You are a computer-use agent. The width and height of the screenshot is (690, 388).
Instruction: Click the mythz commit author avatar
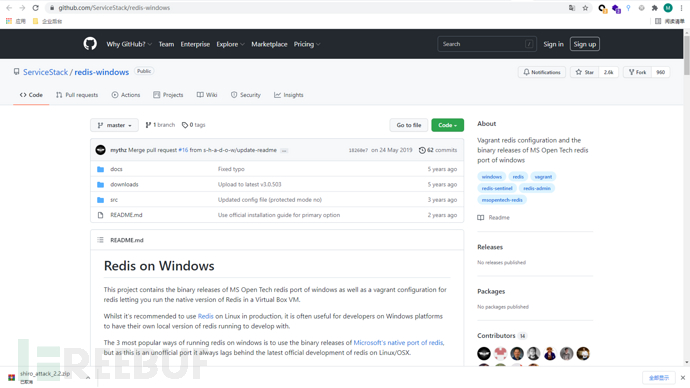tap(101, 150)
